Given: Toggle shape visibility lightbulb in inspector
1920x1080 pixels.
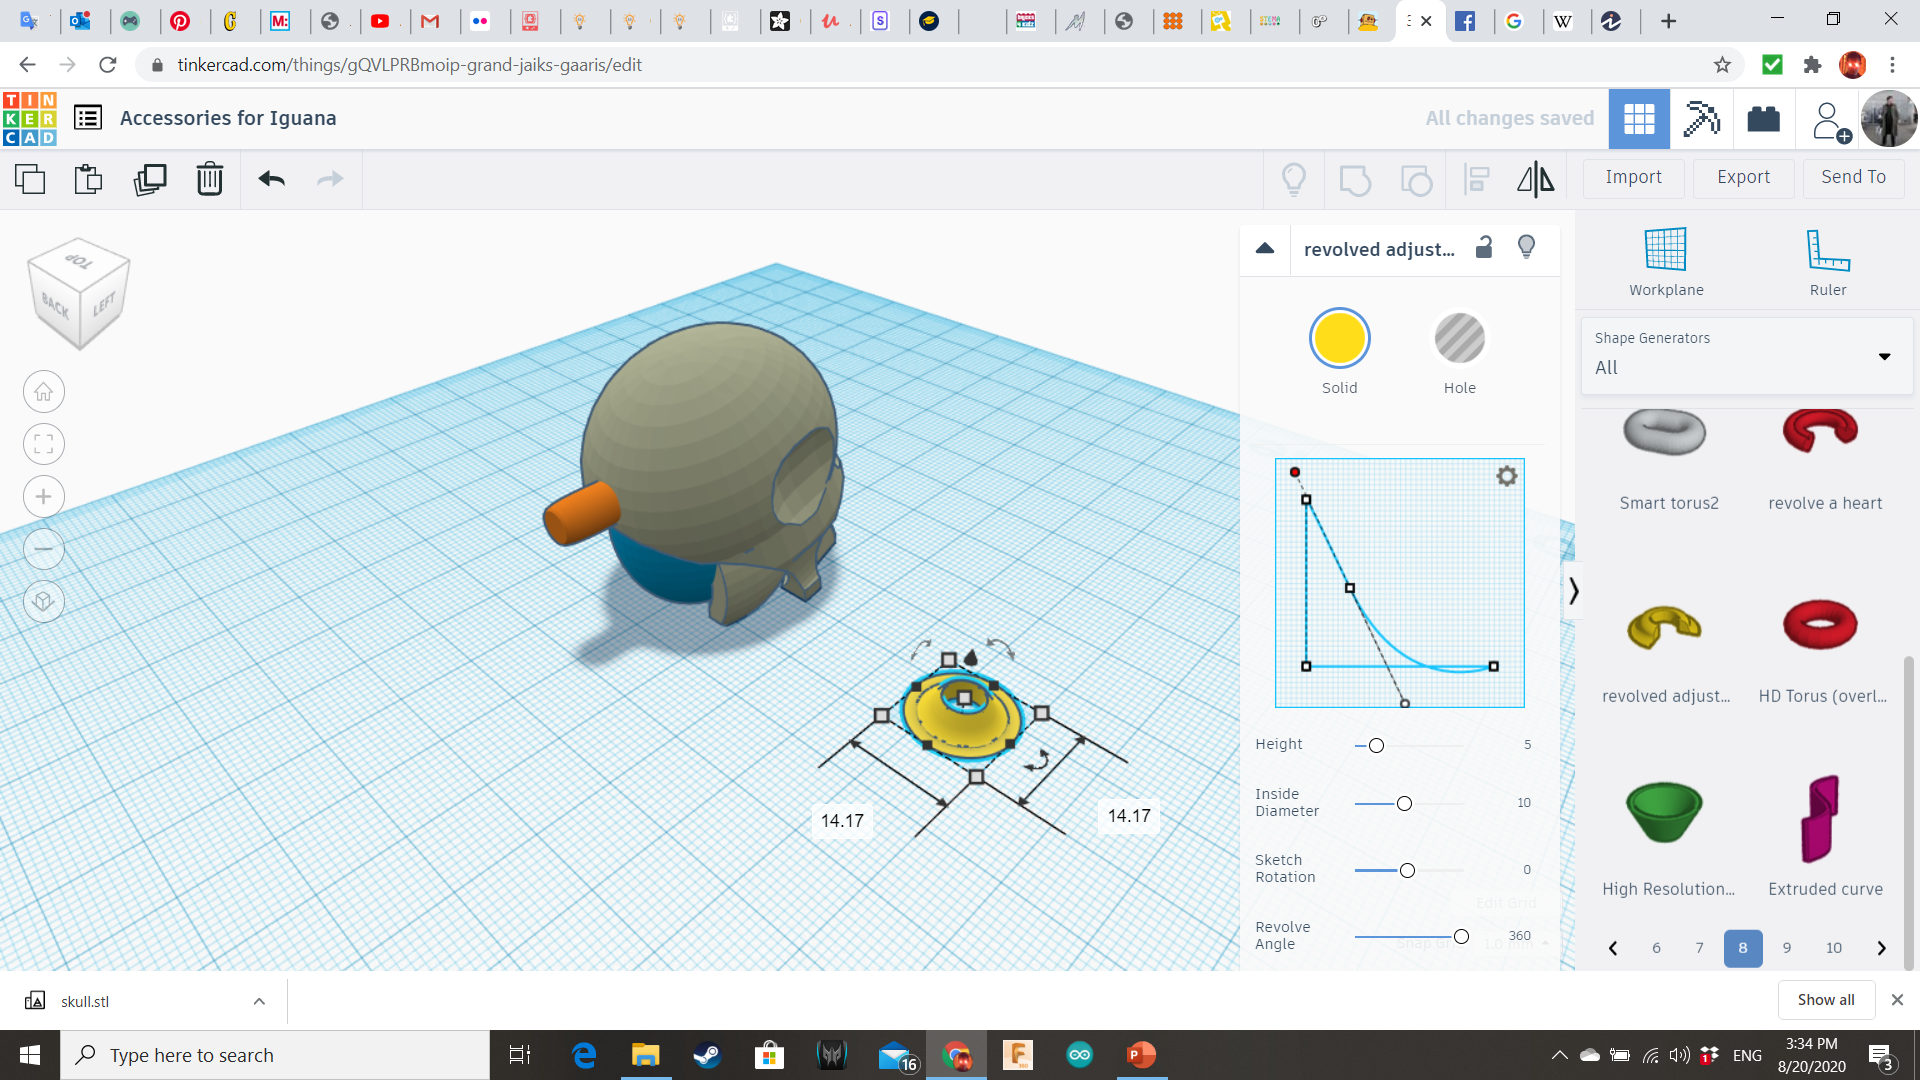Looking at the screenshot, I should click(x=1526, y=247).
